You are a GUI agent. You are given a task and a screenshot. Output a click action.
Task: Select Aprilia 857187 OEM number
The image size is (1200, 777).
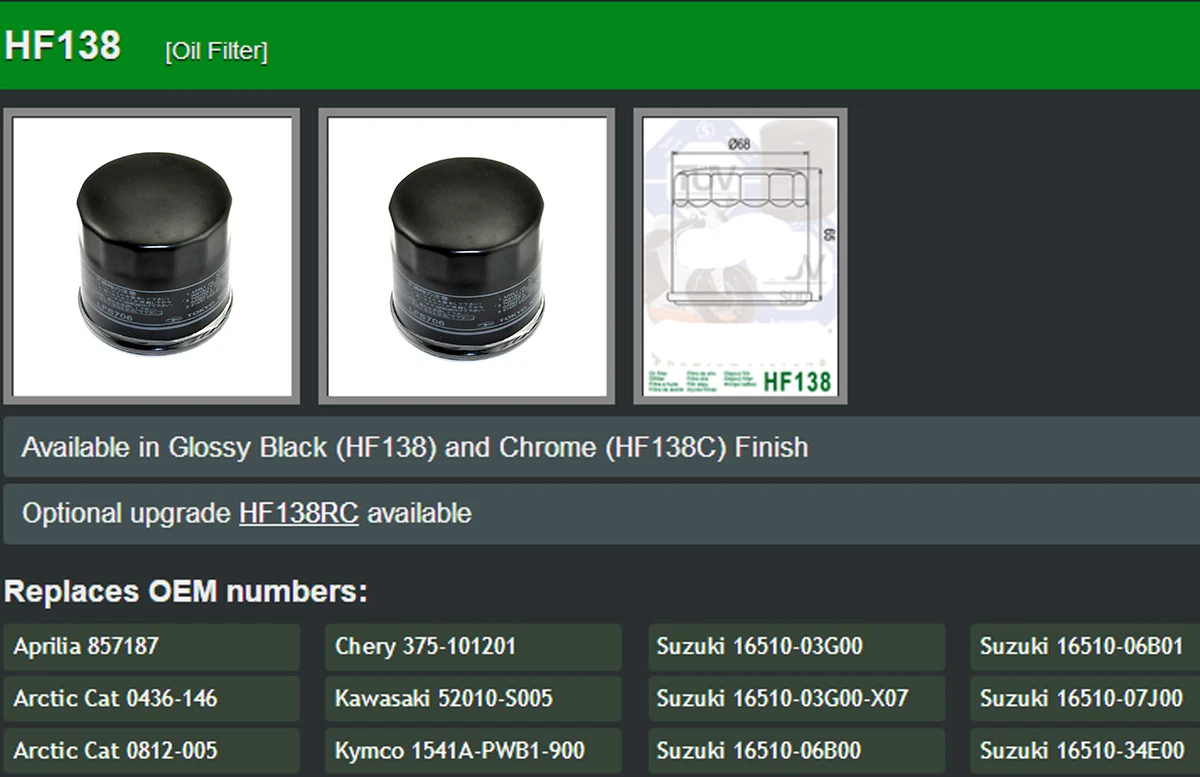click(152, 647)
